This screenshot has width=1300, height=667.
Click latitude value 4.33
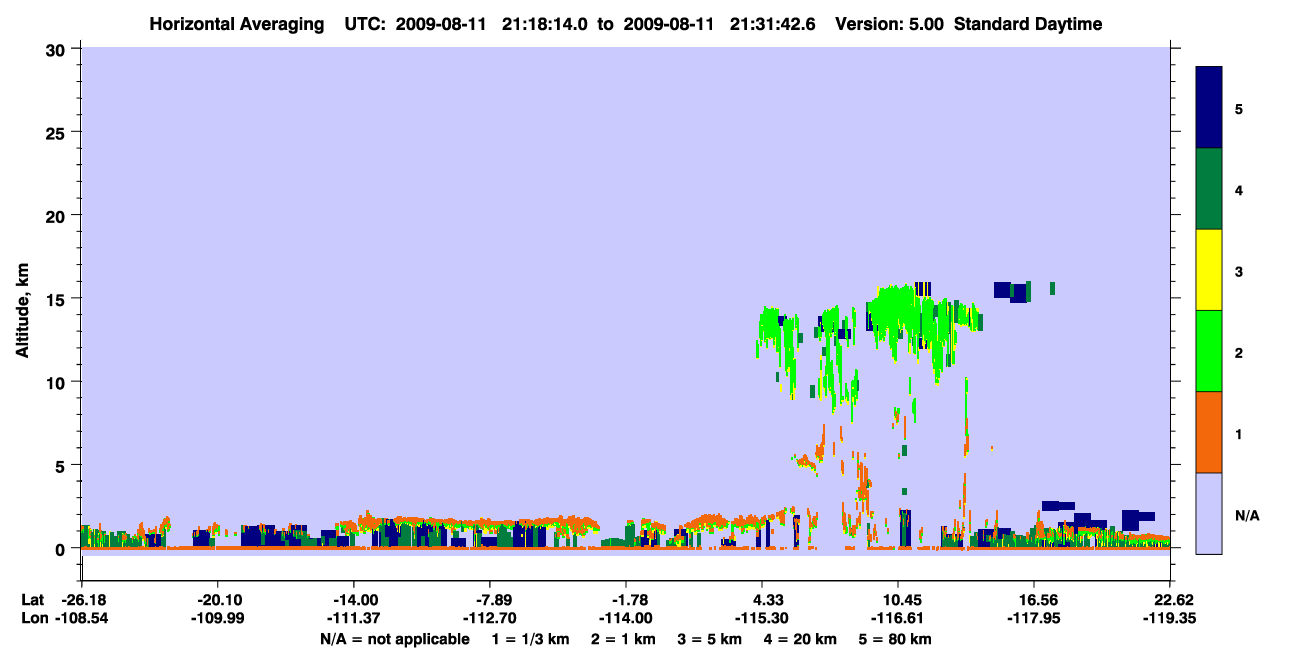pyautogui.click(x=763, y=599)
